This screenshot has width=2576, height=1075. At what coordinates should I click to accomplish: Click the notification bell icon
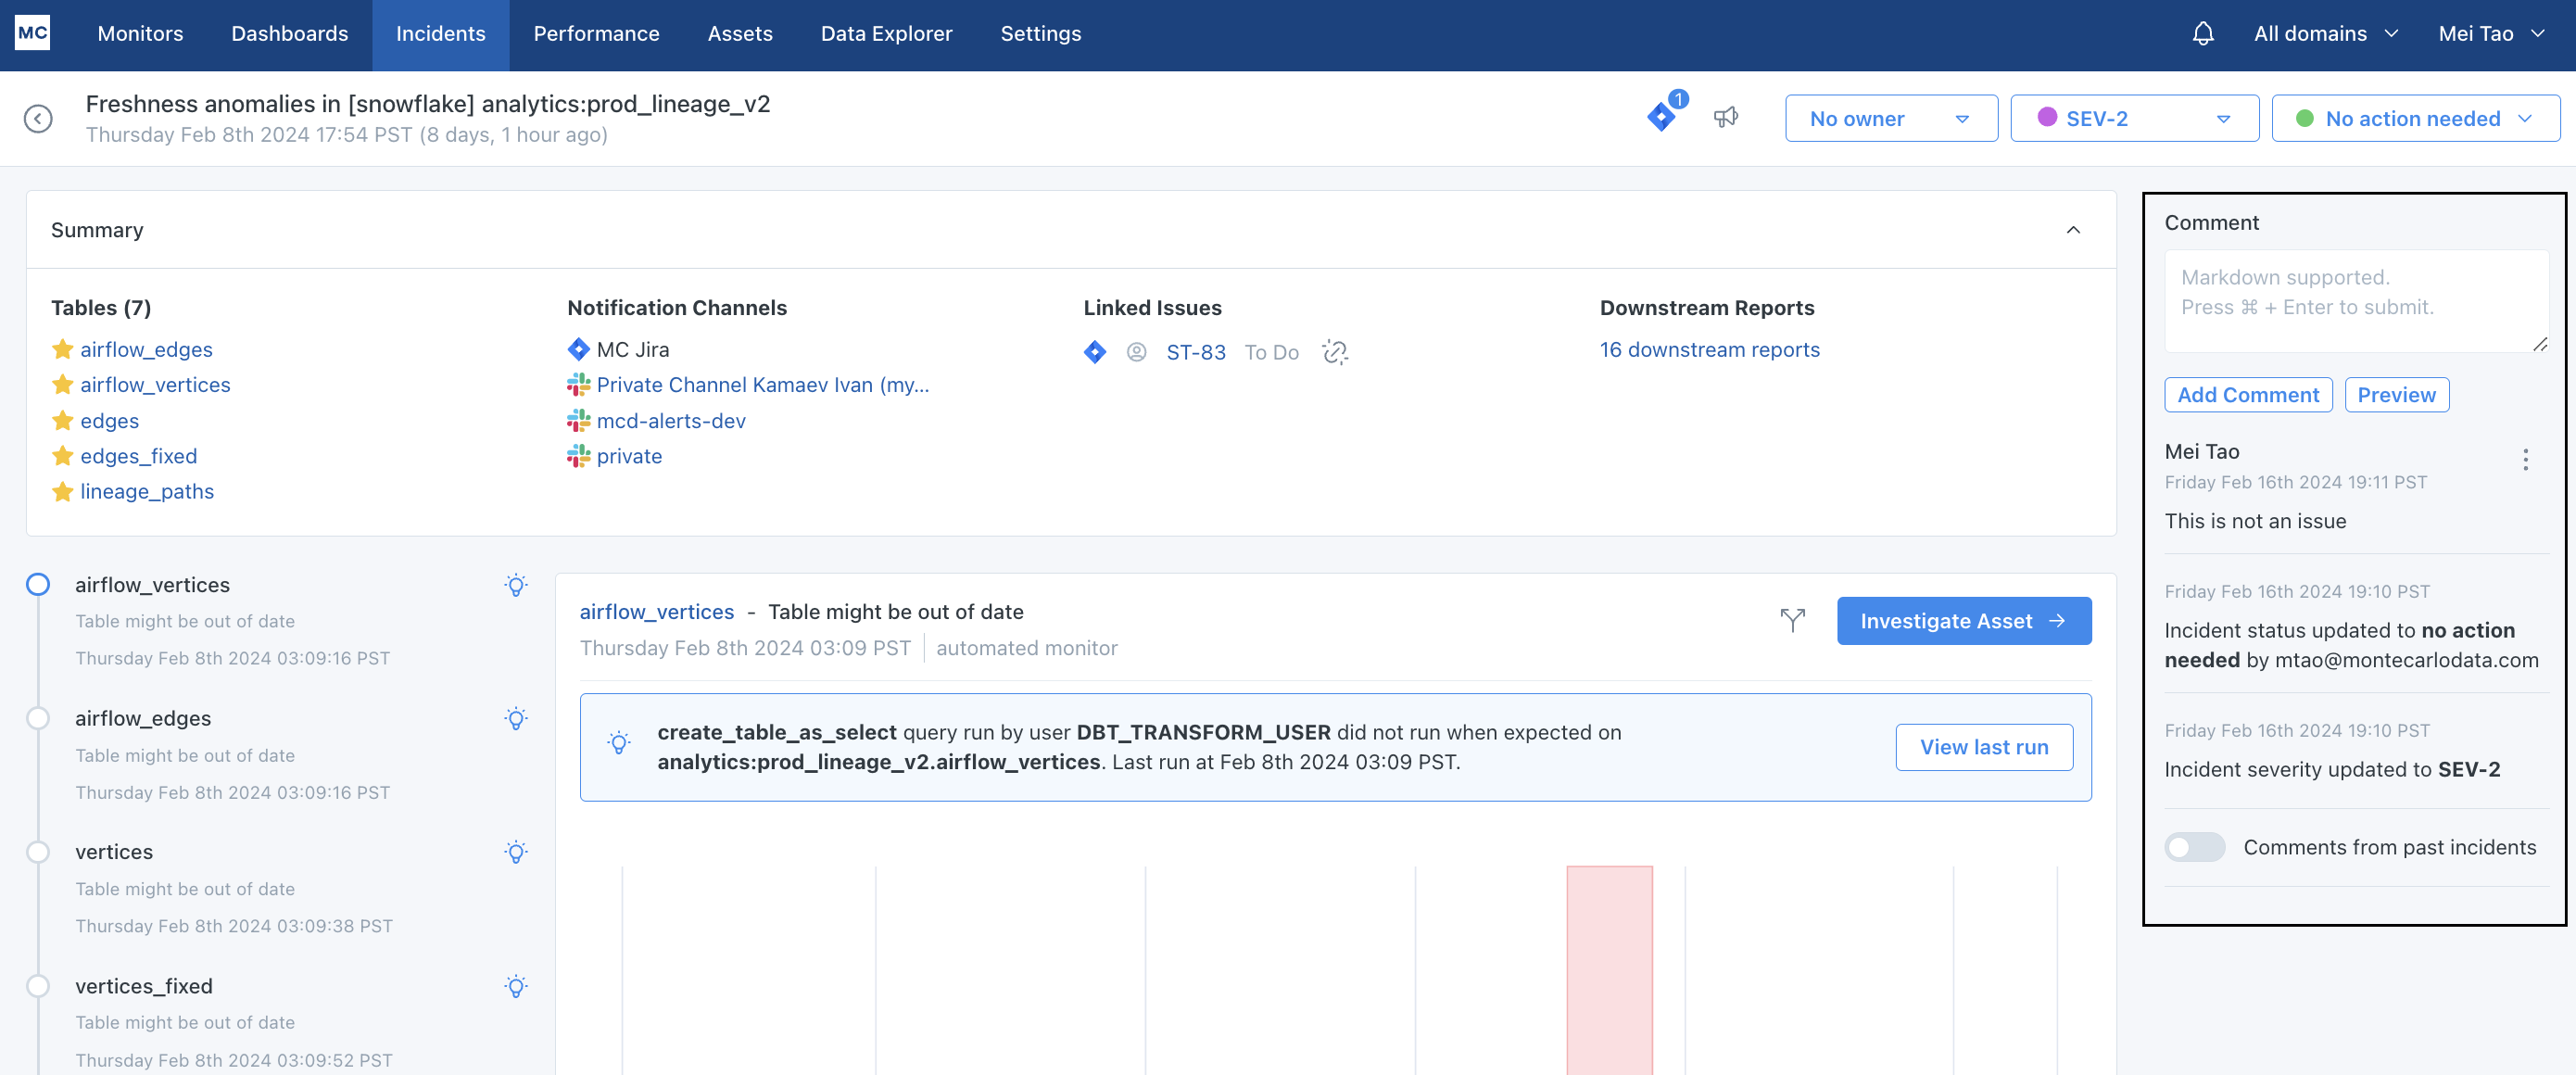[2203, 32]
